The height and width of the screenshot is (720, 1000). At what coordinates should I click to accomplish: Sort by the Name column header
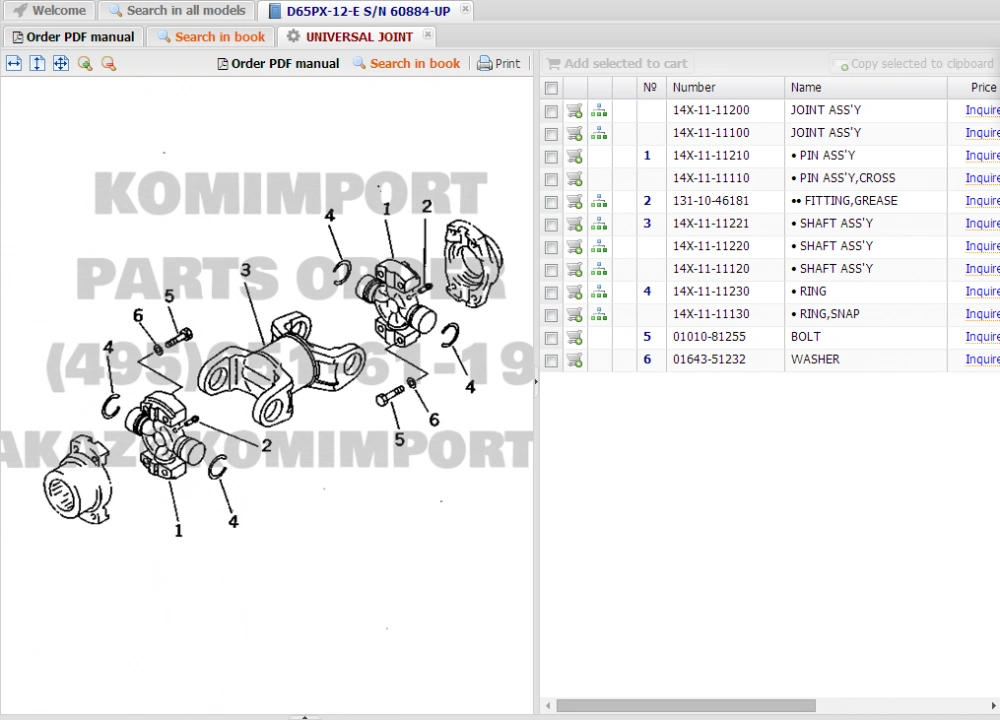(865, 87)
